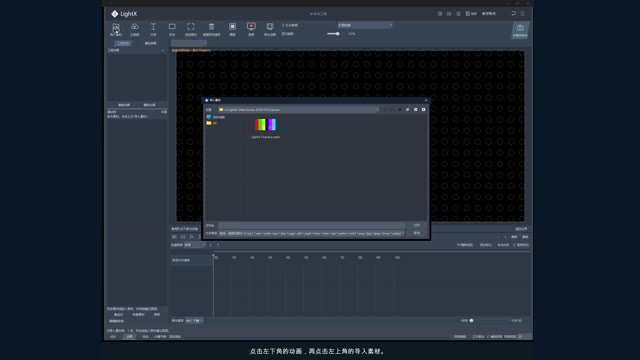
Task: Switch import dialog to list view icon
Action: point(416,109)
